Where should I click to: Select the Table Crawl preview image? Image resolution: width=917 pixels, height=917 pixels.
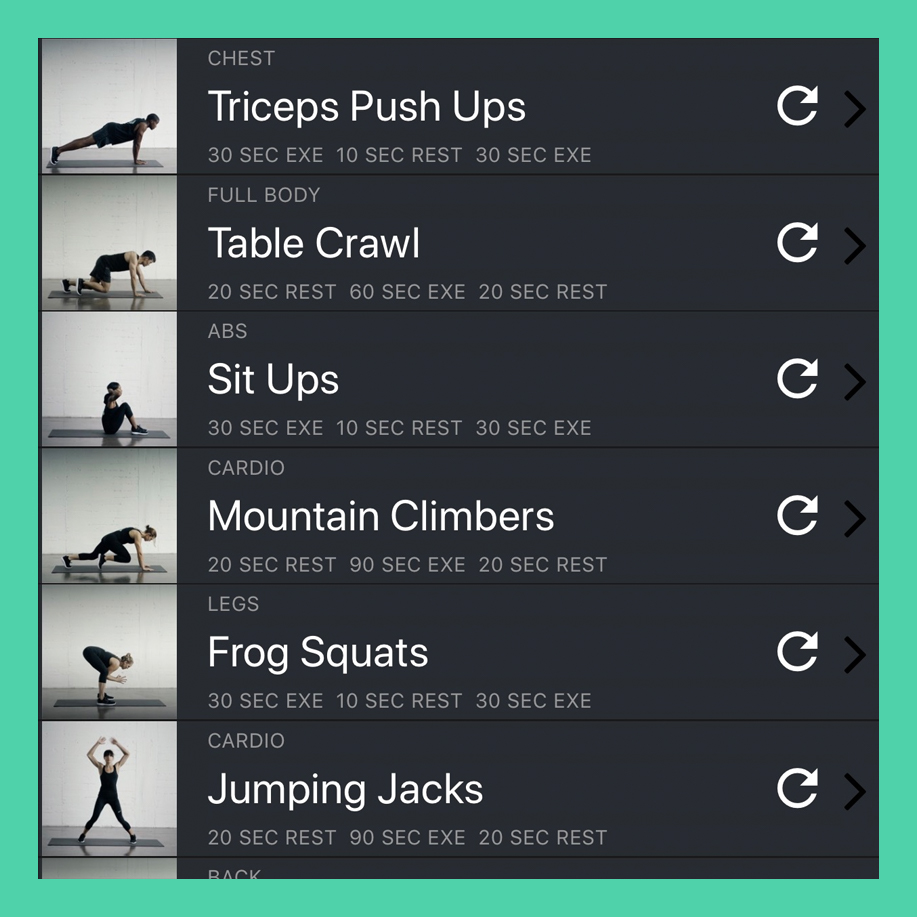(x=109, y=243)
